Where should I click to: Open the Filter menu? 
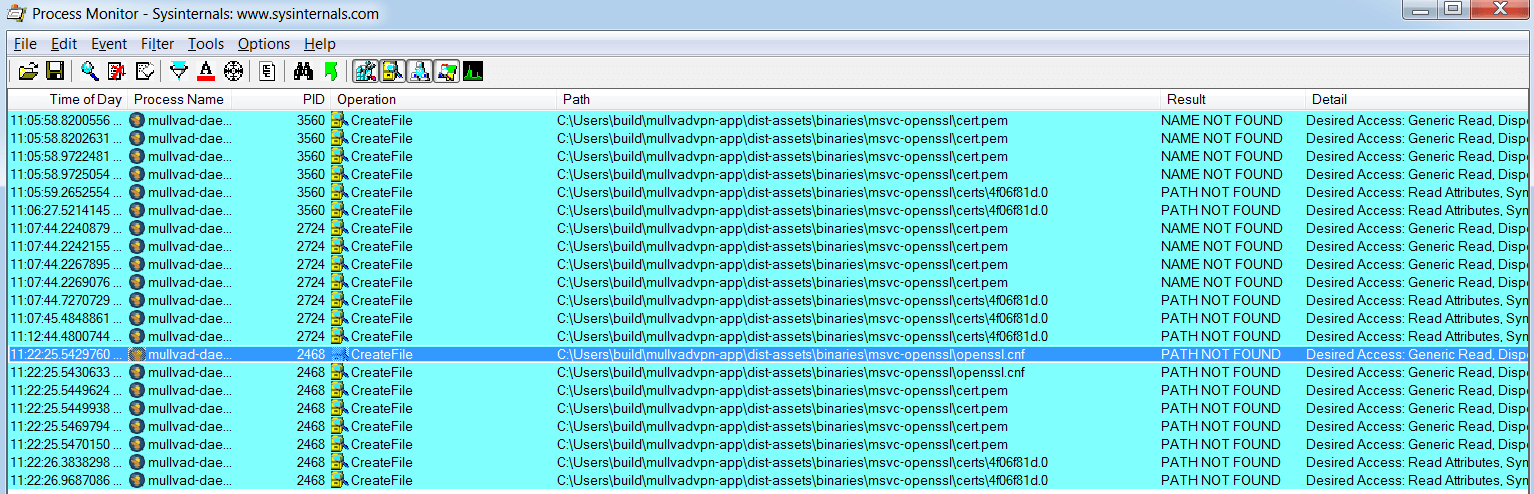(157, 44)
